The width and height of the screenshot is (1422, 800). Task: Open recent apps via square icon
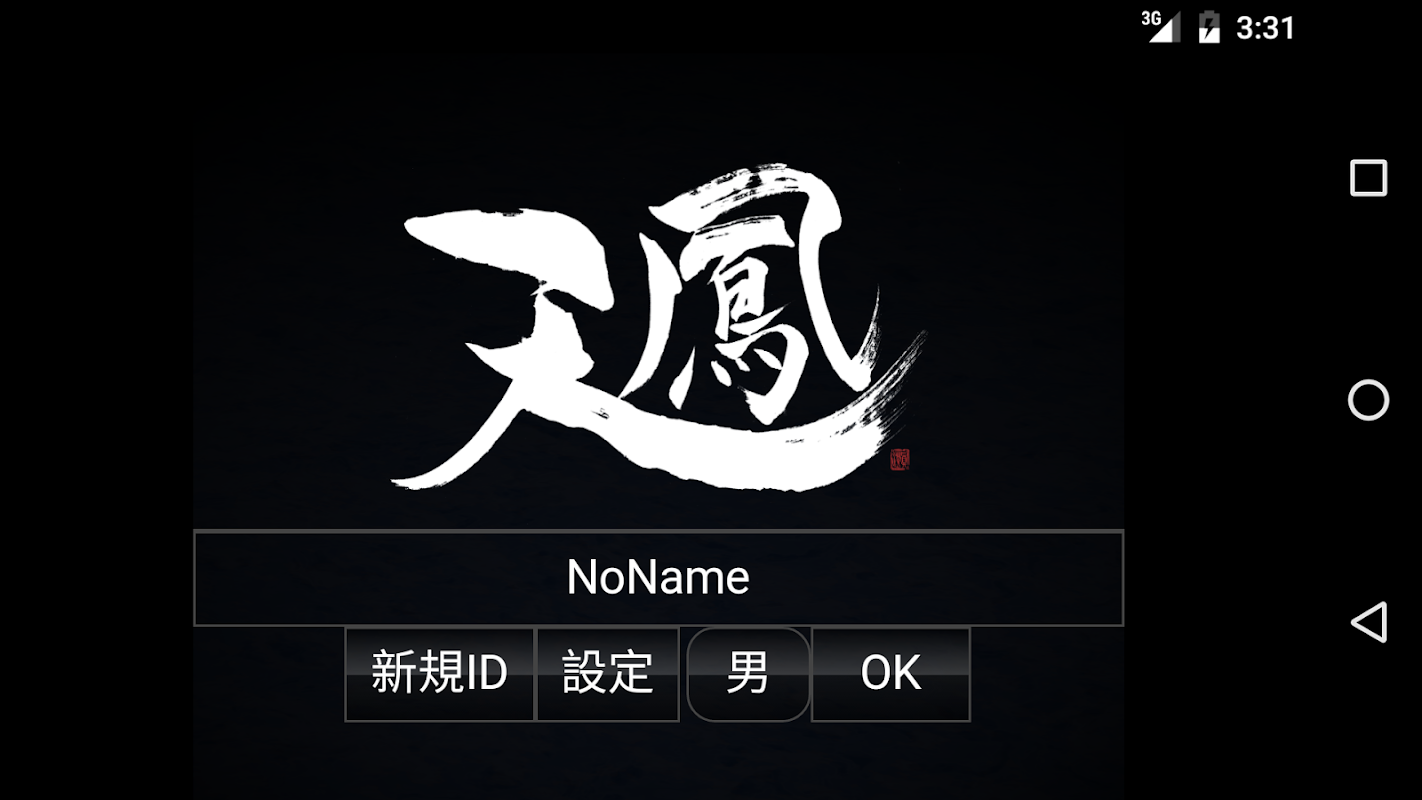pos(1368,178)
